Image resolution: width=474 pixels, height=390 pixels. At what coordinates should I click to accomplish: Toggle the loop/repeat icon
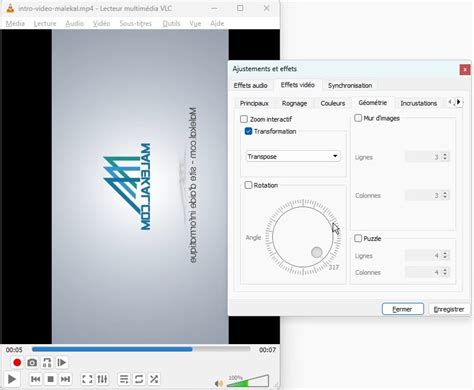pyautogui.click(x=139, y=379)
